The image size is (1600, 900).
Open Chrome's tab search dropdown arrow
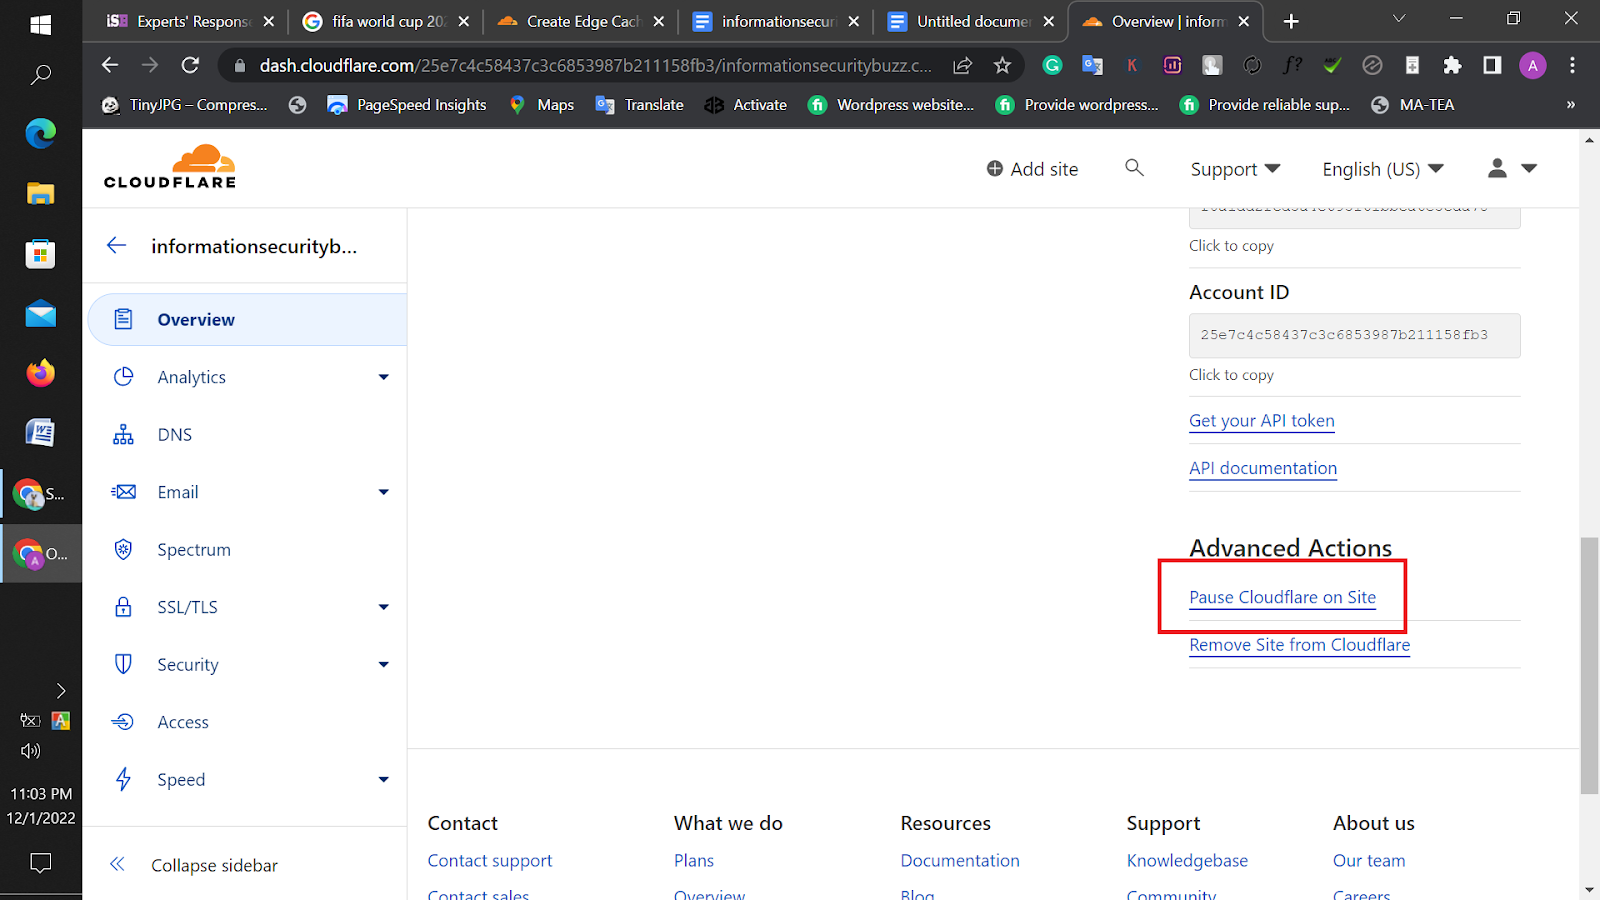[1399, 19]
